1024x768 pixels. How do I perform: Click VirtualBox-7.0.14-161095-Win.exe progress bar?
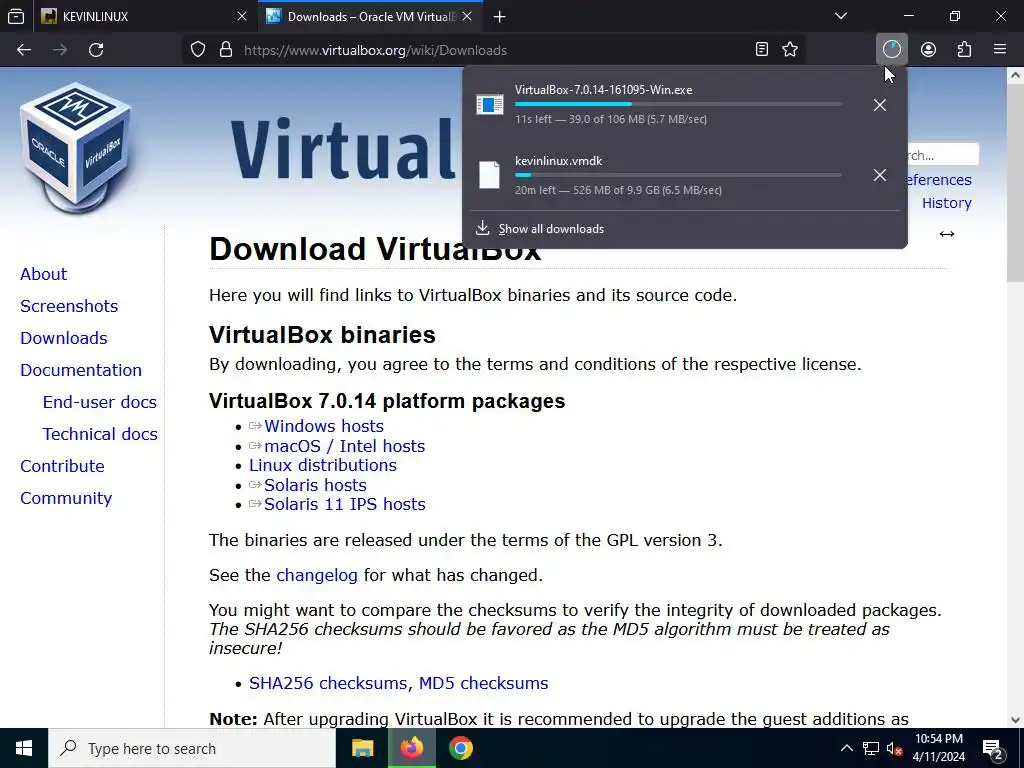678,104
